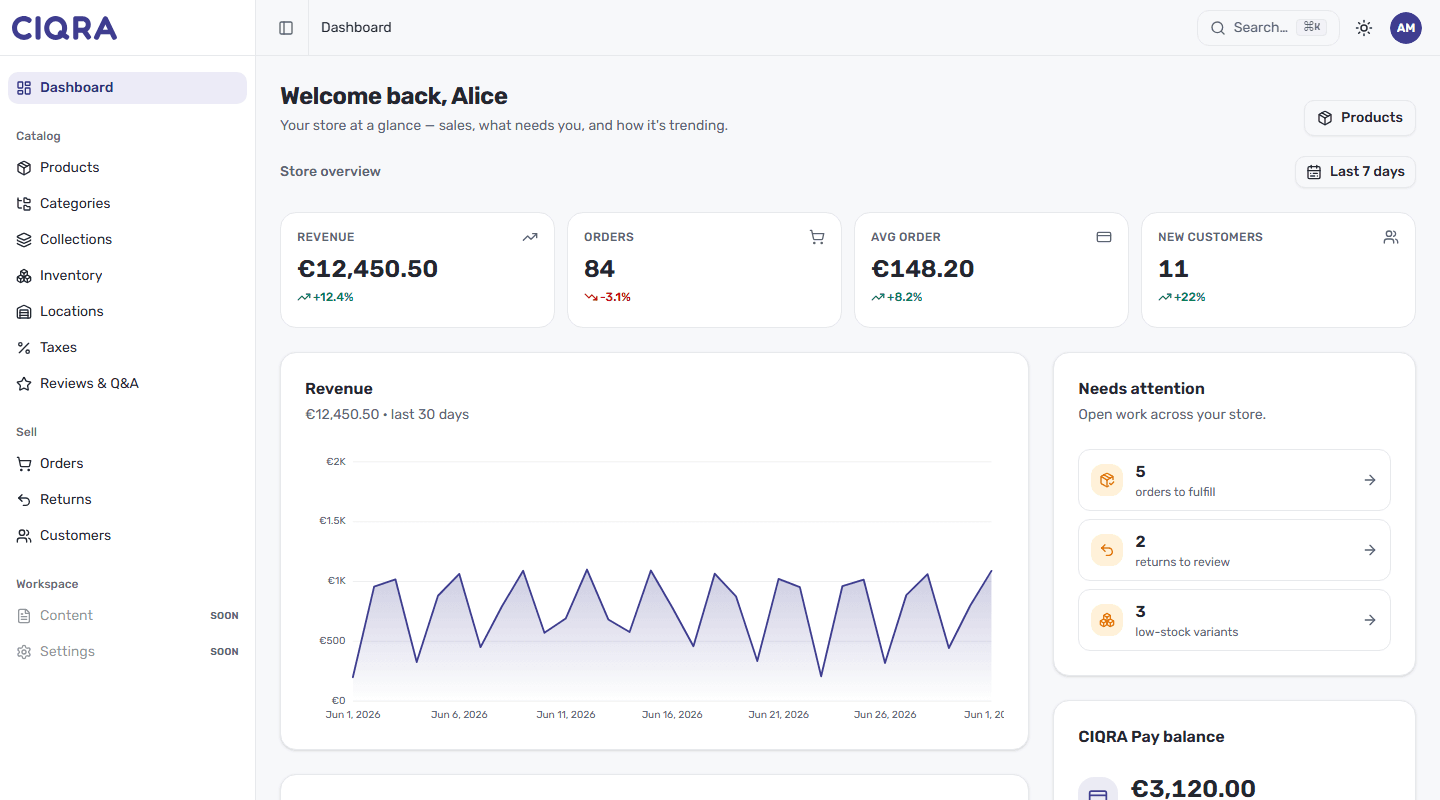Click the Products button at top right
The image size is (1440, 800).
point(1359,118)
